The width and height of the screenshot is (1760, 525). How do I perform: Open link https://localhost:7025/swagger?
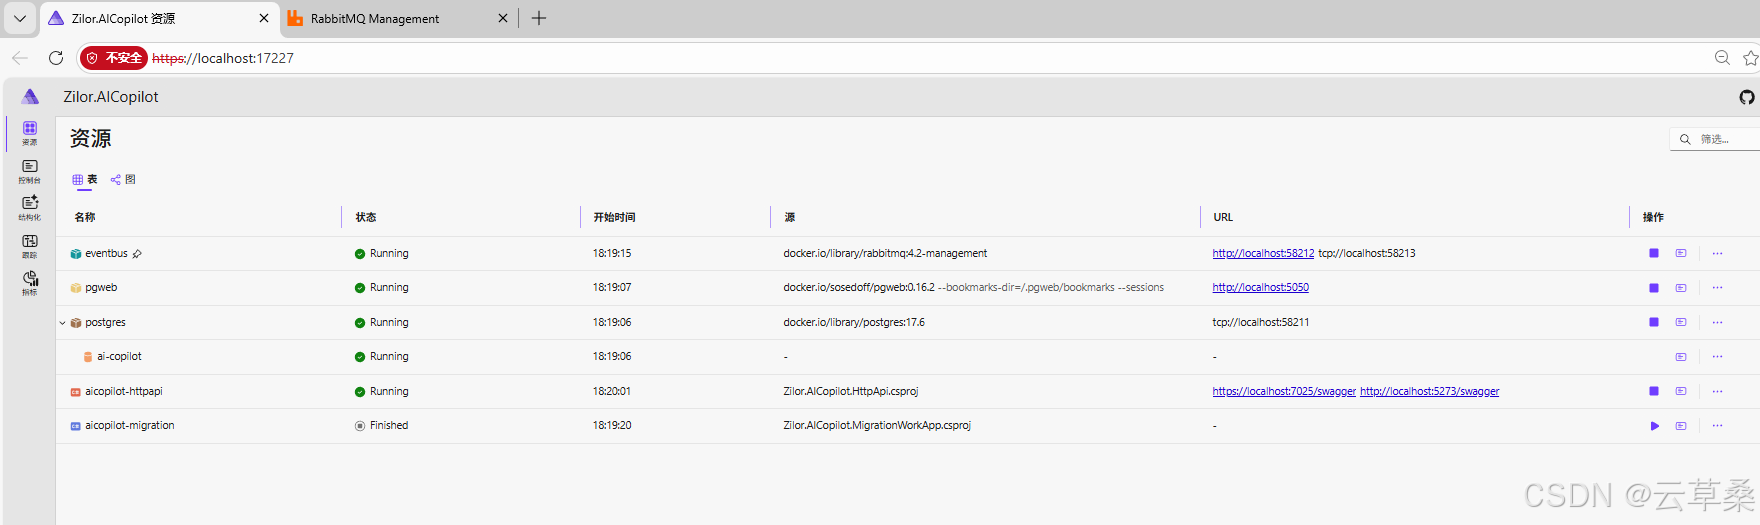pyautogui.click(x=1284, y=392)
